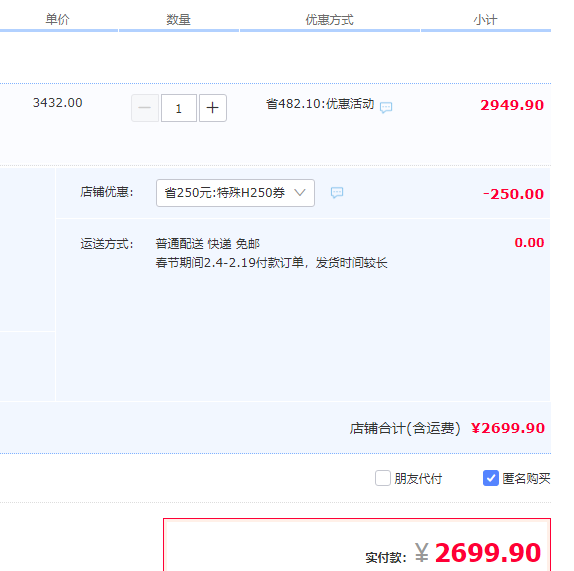The height and width of the screenshot is (571, 574).
Task: Open the 省250元:特殊H250券 coupon dropdown
Action: coord(235,193)
